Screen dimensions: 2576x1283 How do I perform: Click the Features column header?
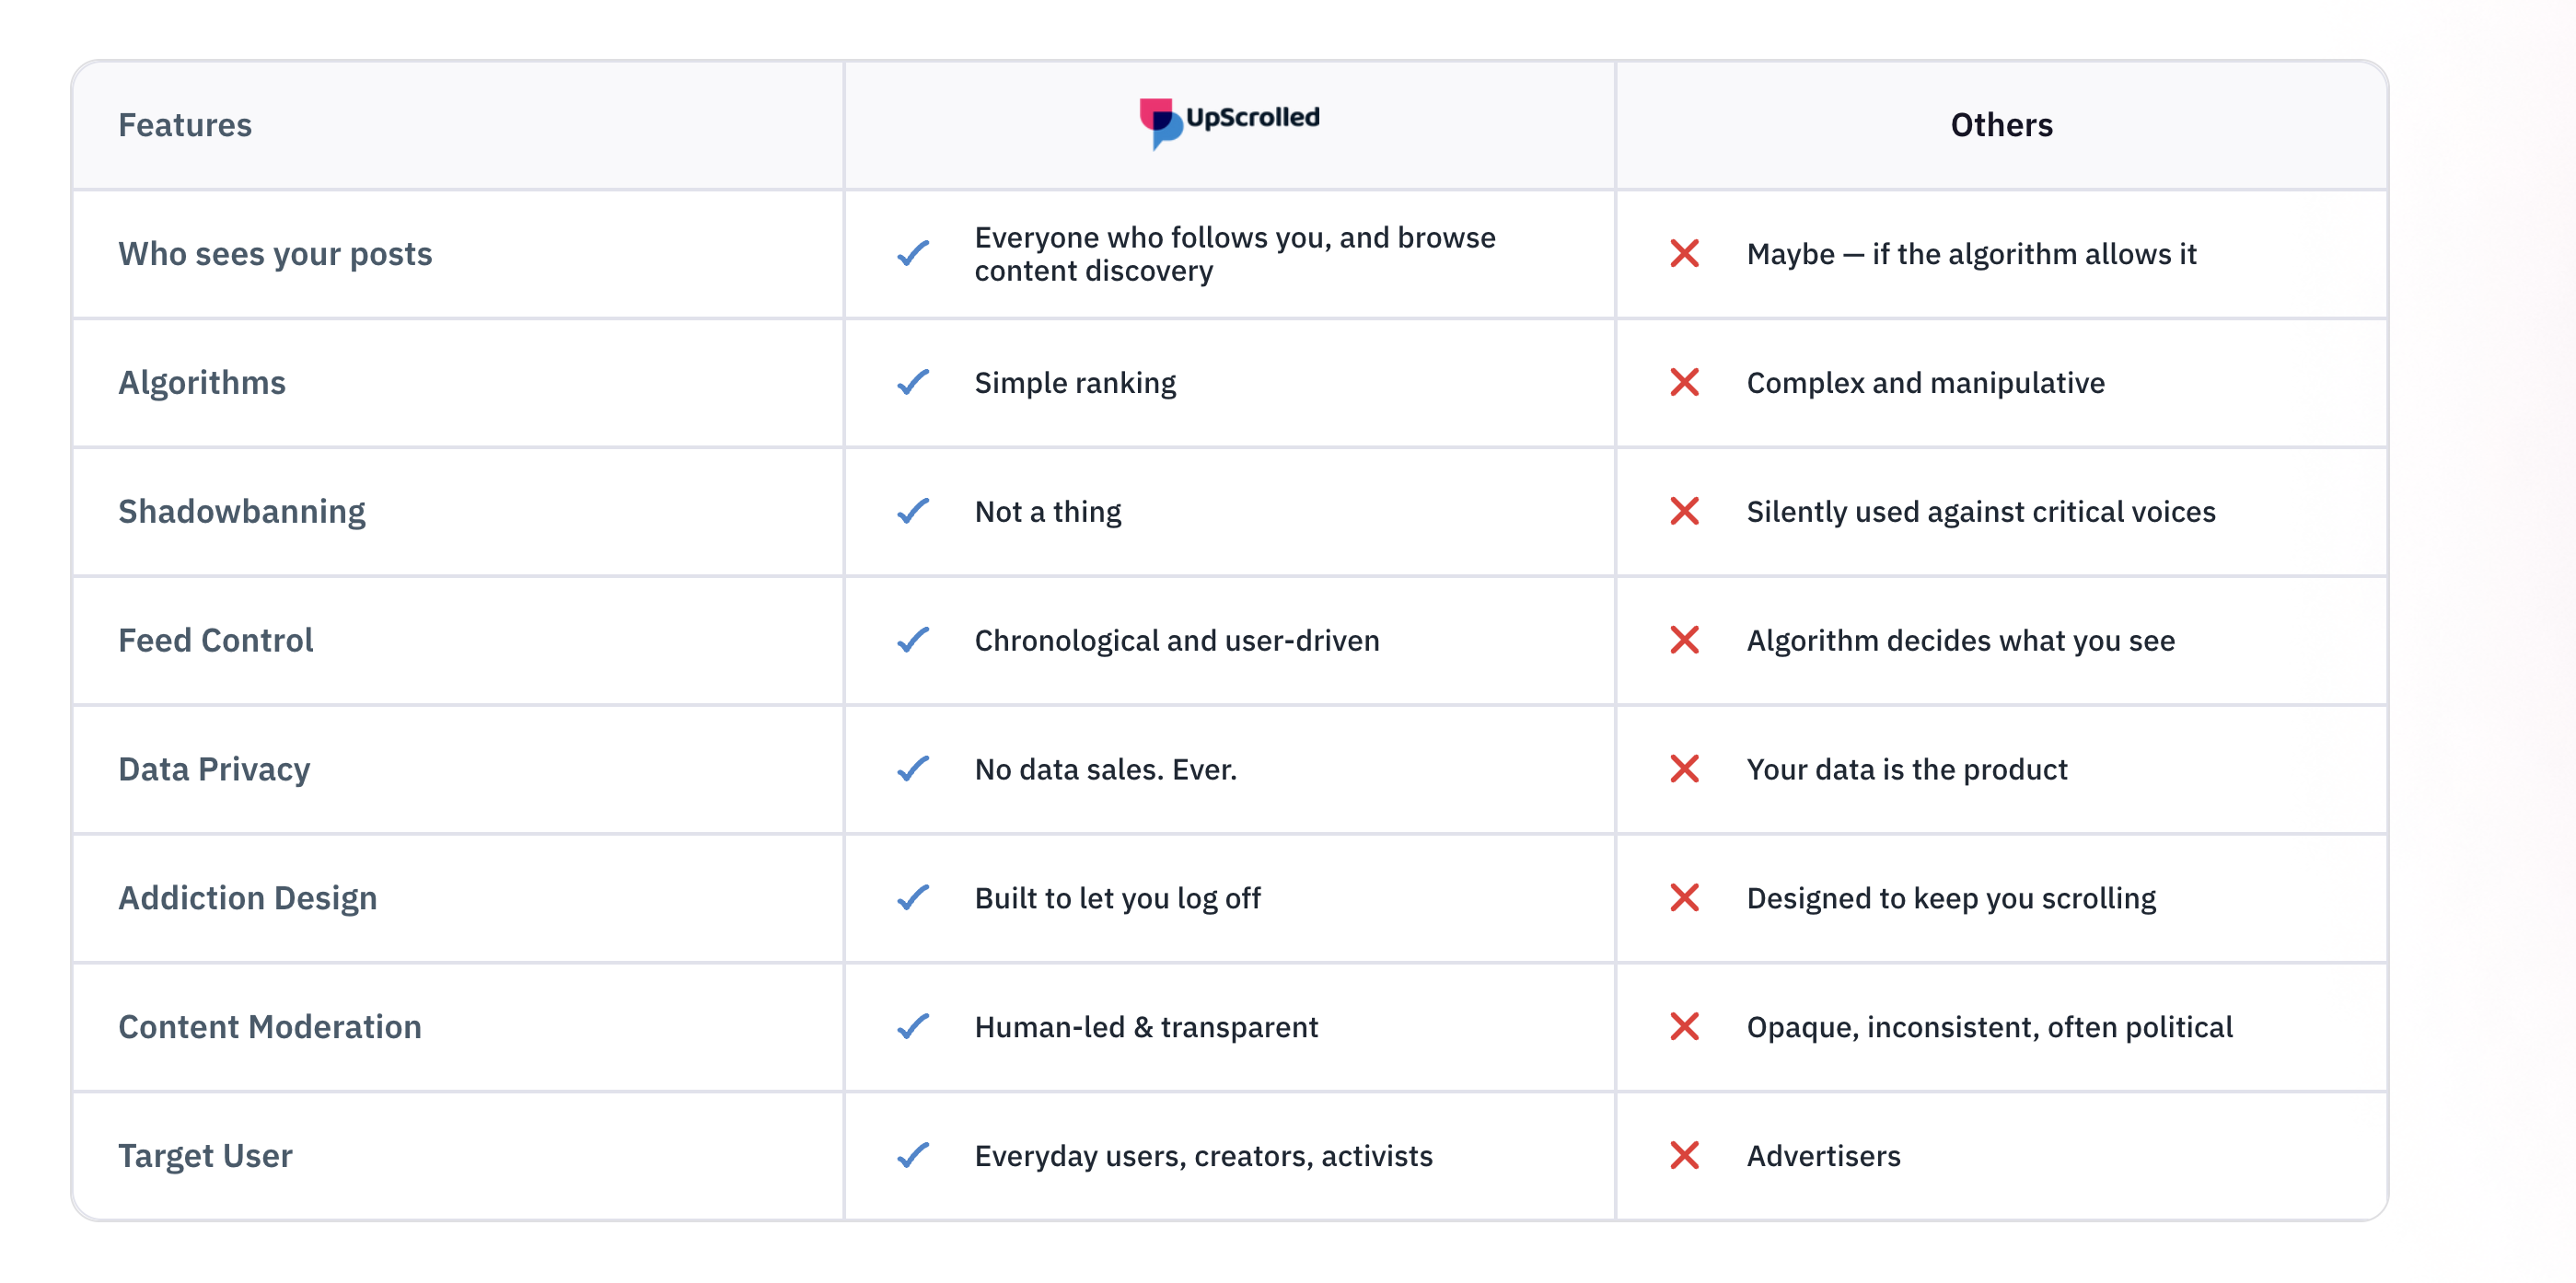185,125
